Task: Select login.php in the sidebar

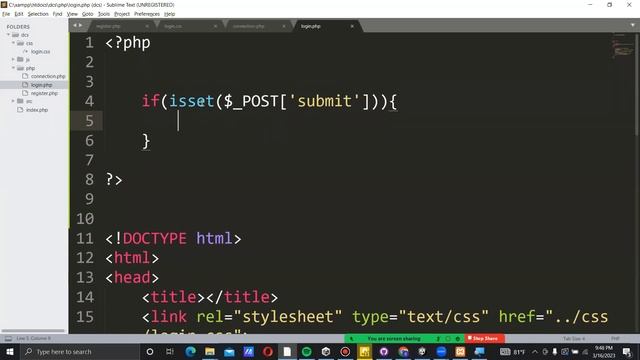Action: tap(41, 85)
